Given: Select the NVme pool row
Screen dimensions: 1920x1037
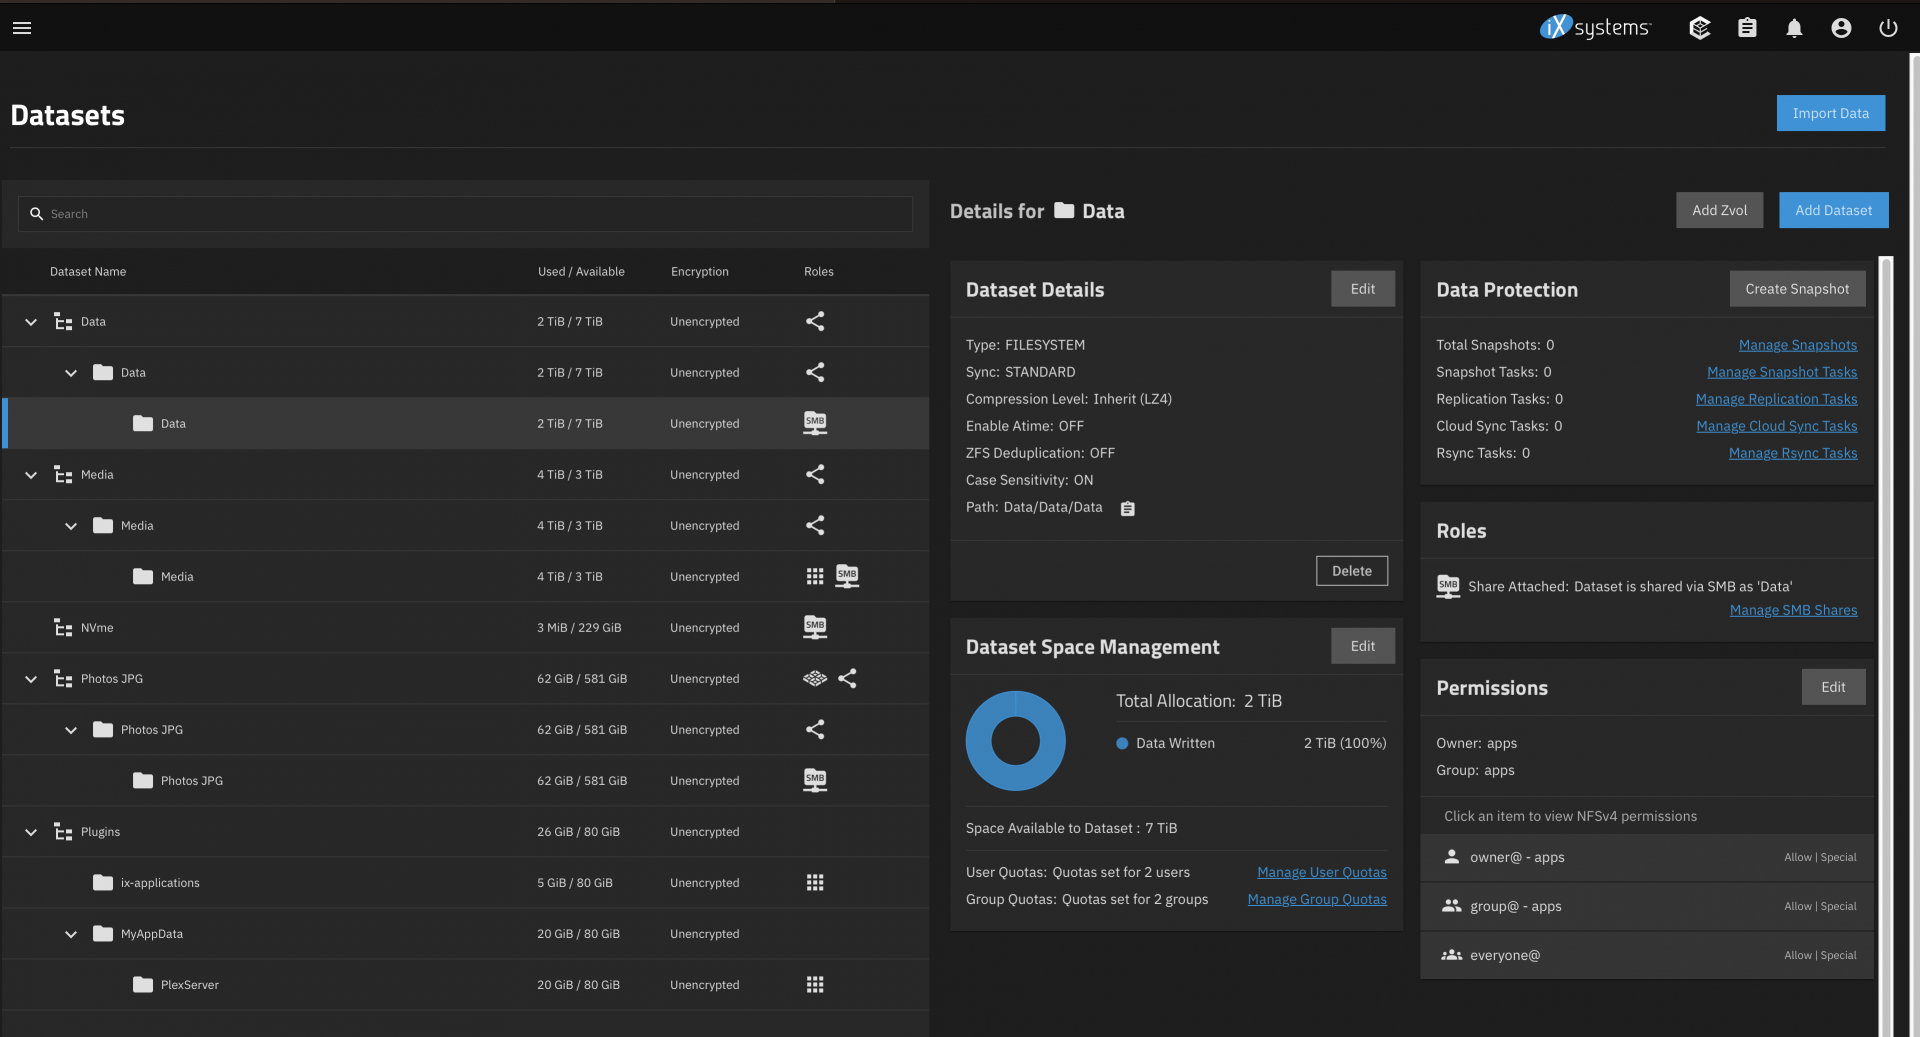Looking at the screenshot, I should click(465, 627).
